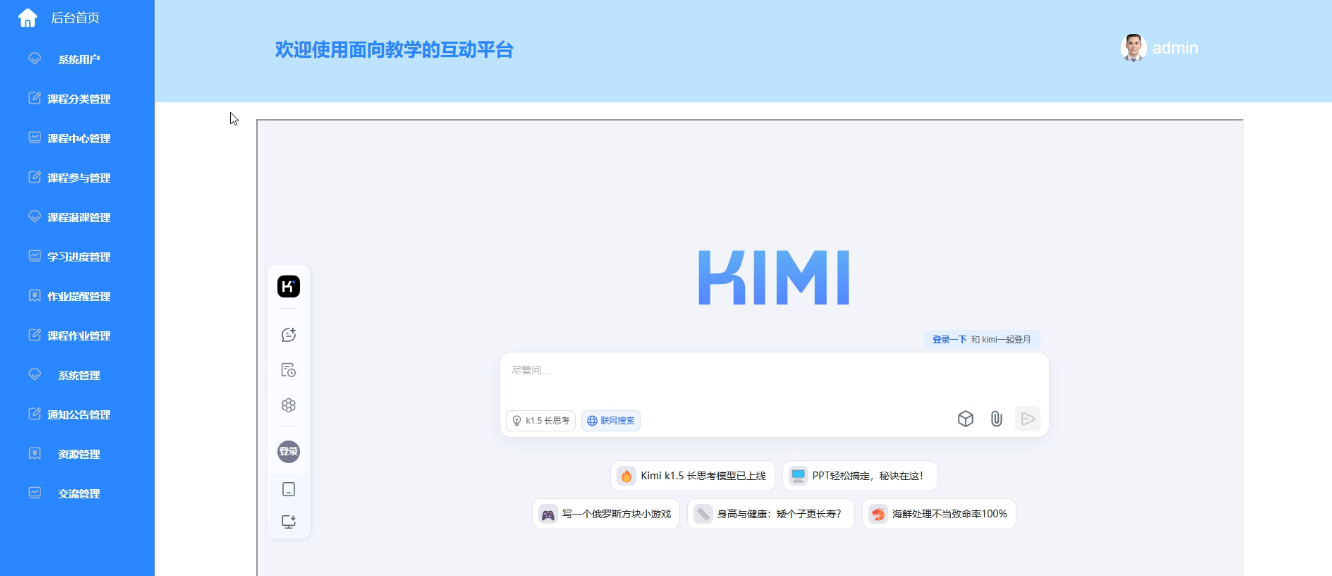Click the edit icon beside 课程分类管理
The height and width of the screenshot is (576, 1332).
point(34,98)
